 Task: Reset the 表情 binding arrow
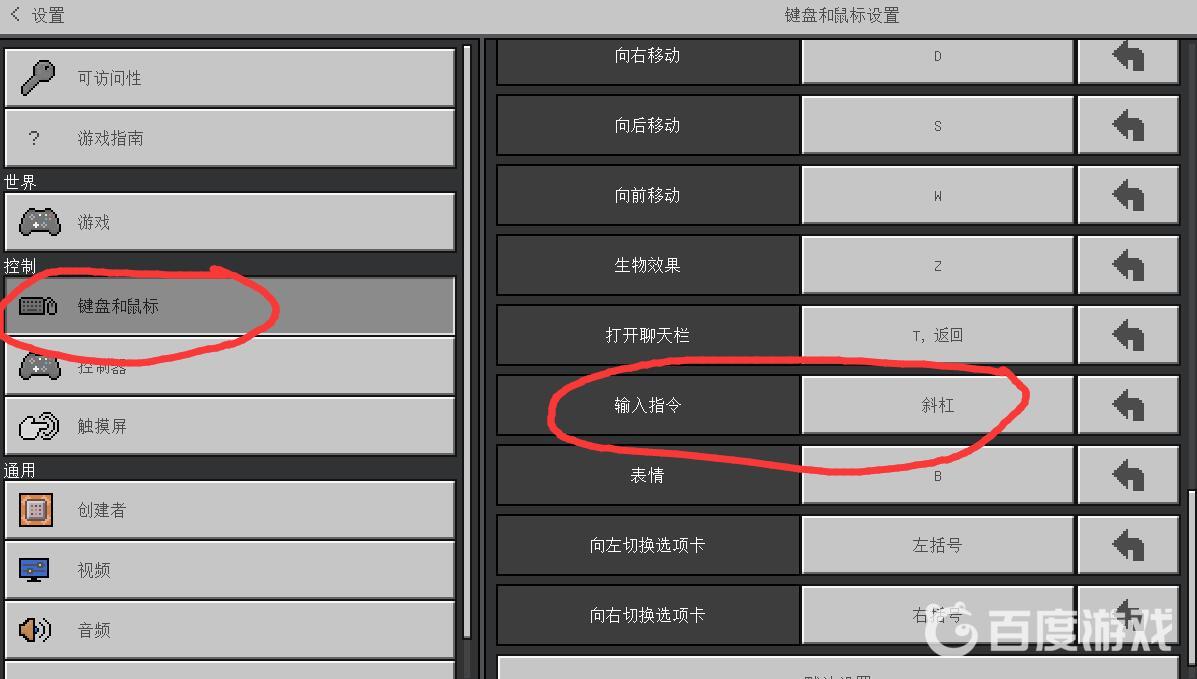1128,476
